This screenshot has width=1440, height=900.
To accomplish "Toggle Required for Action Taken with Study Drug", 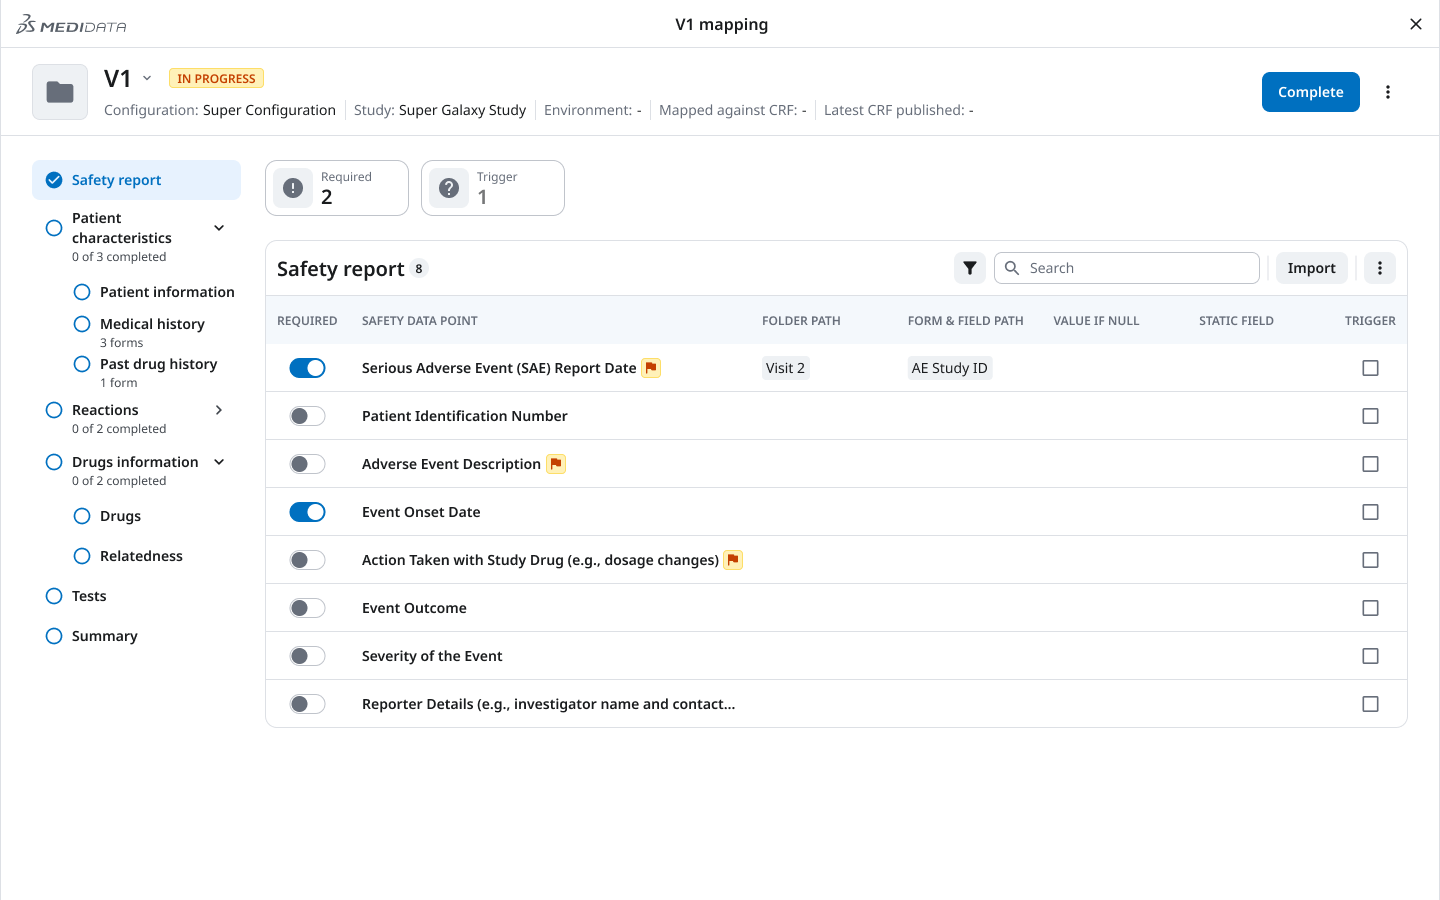I will click(x=307, y=560).
